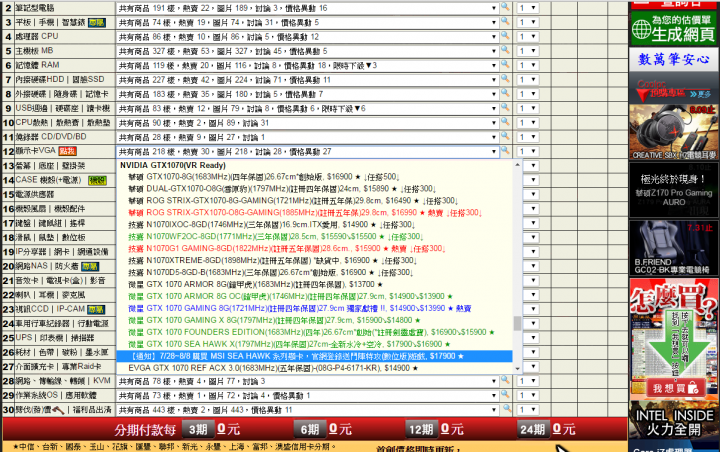
Task: Click the globe icon on 生成網頁 banner
Action: click(x=641, y=30)
